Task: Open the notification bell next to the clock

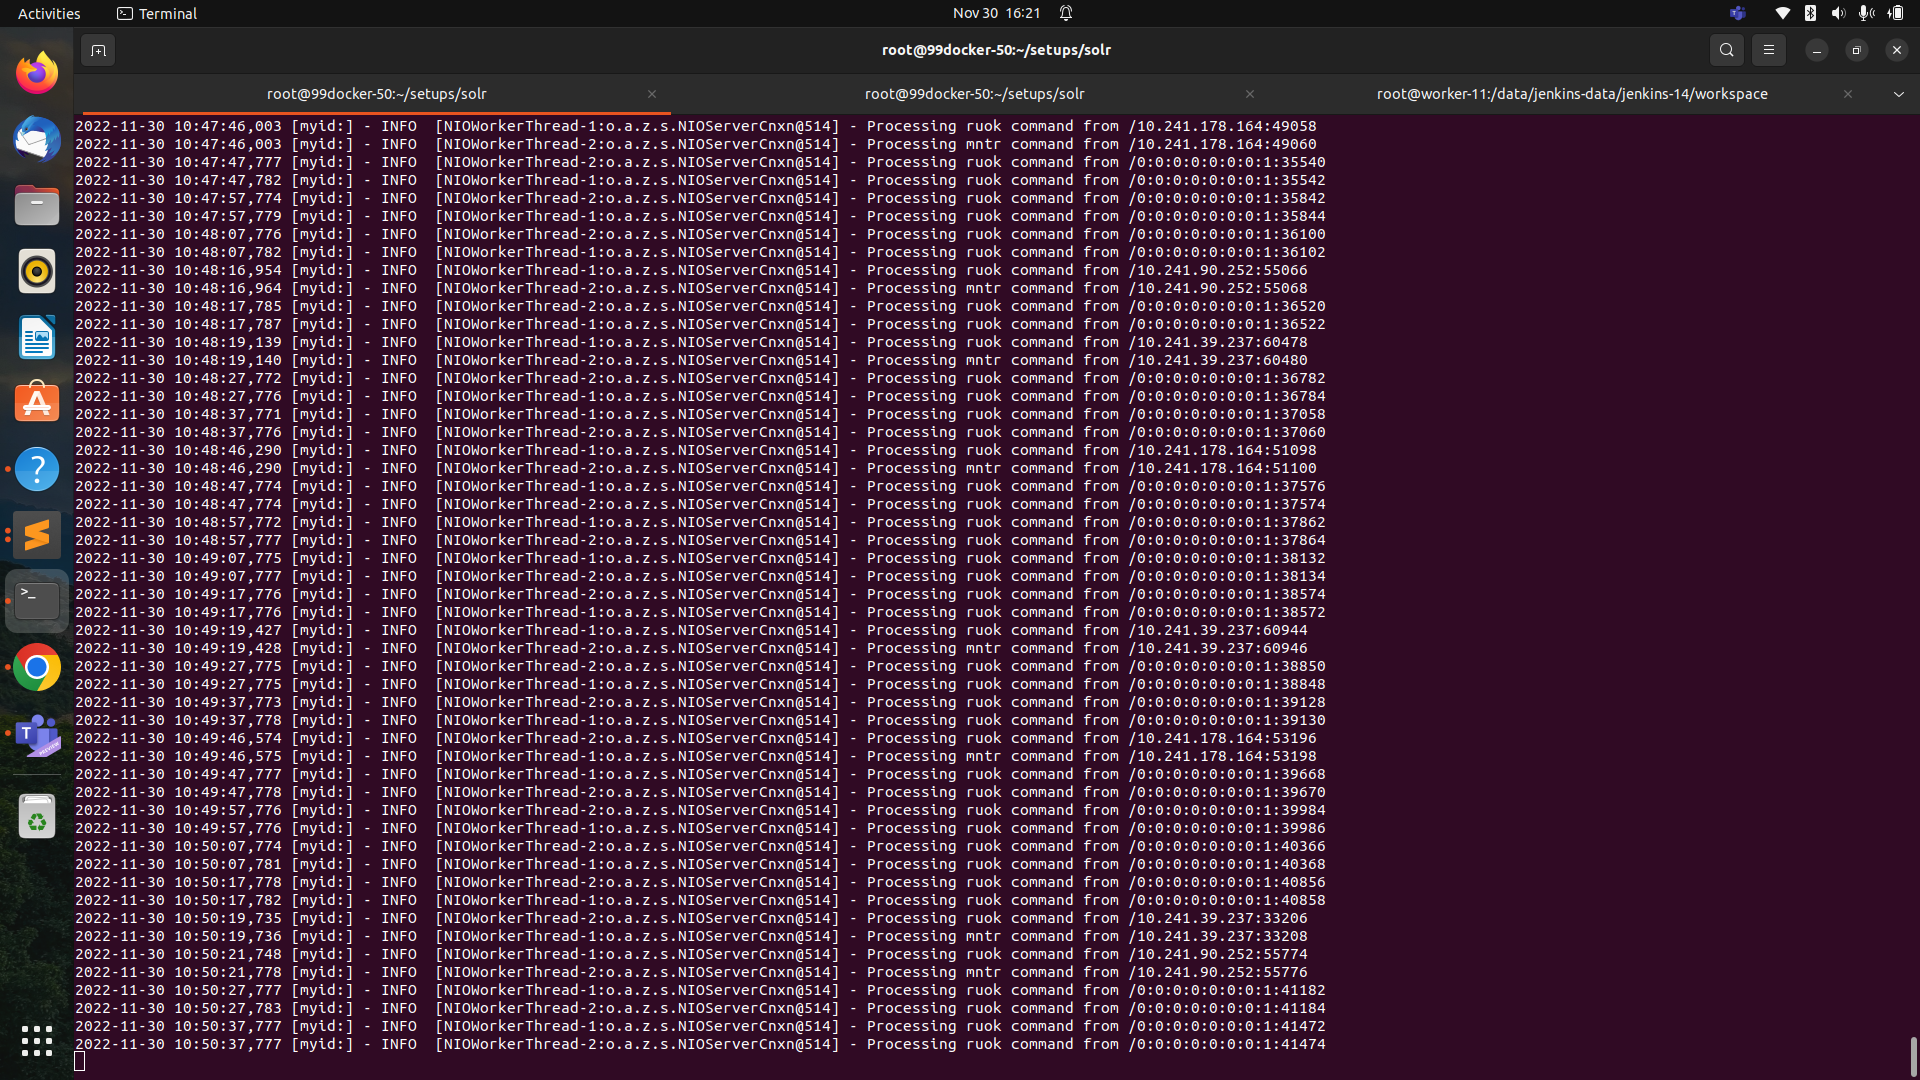Action: 1065,13
